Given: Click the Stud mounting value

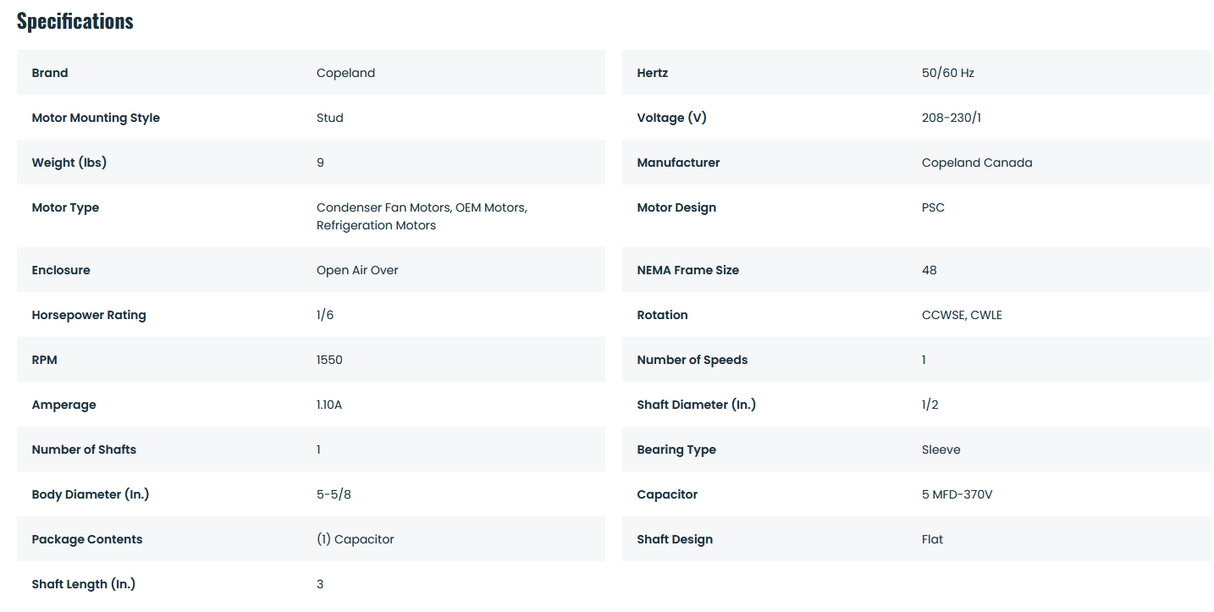Looking at the screenshot, I should (330, 118).
